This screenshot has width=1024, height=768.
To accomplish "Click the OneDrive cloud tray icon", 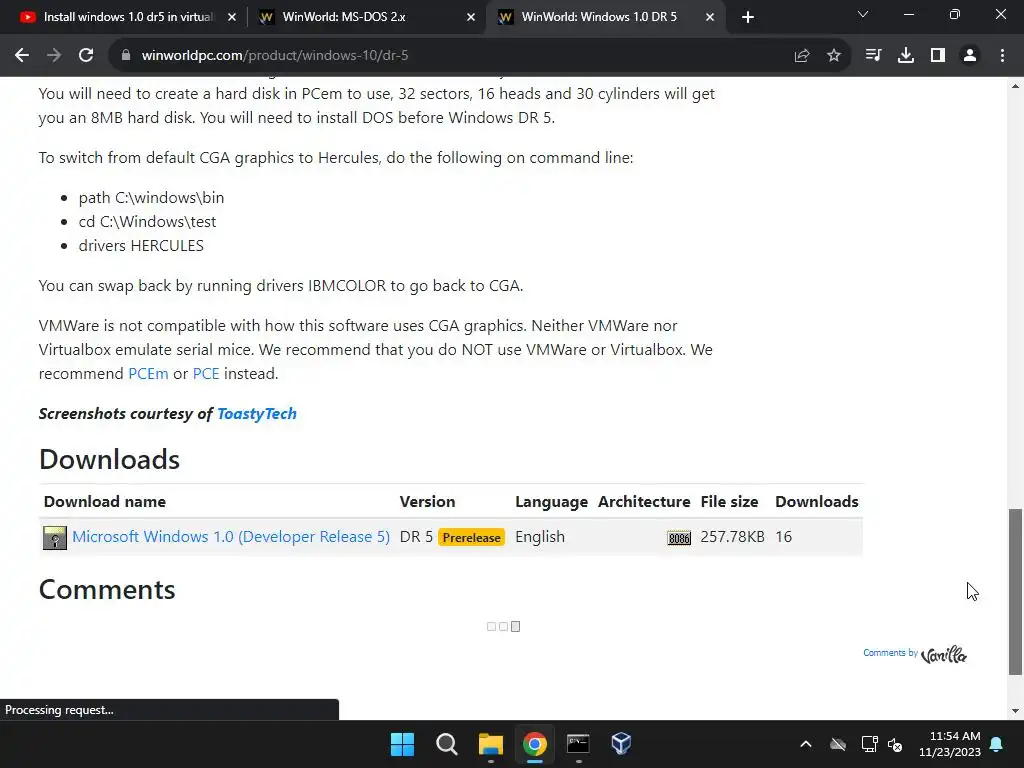I will click(838, 744).
